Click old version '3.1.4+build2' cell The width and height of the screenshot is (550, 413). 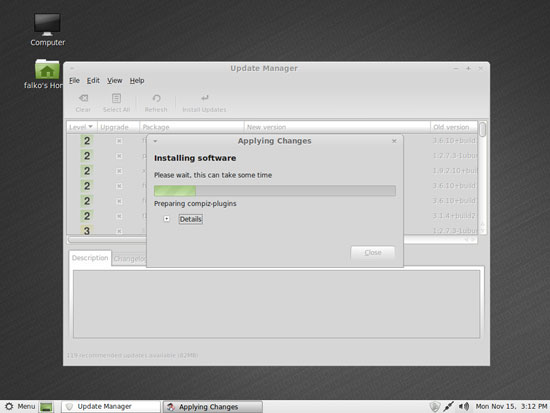click(454, 215)
